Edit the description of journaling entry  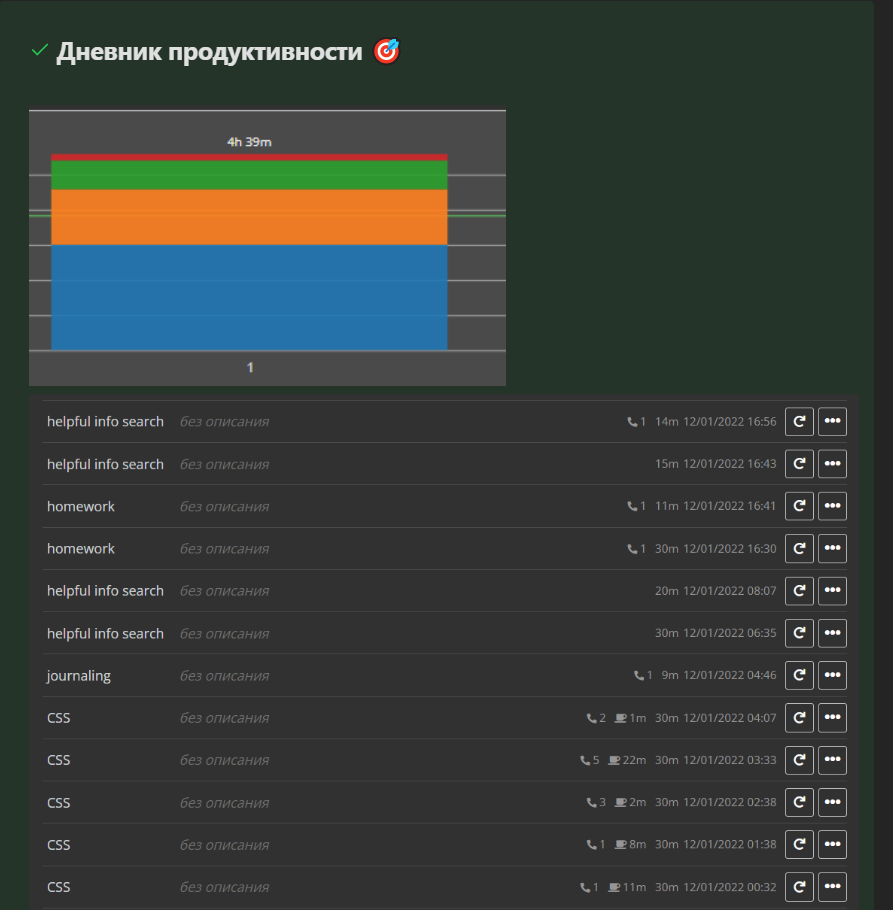pos(225,676)
